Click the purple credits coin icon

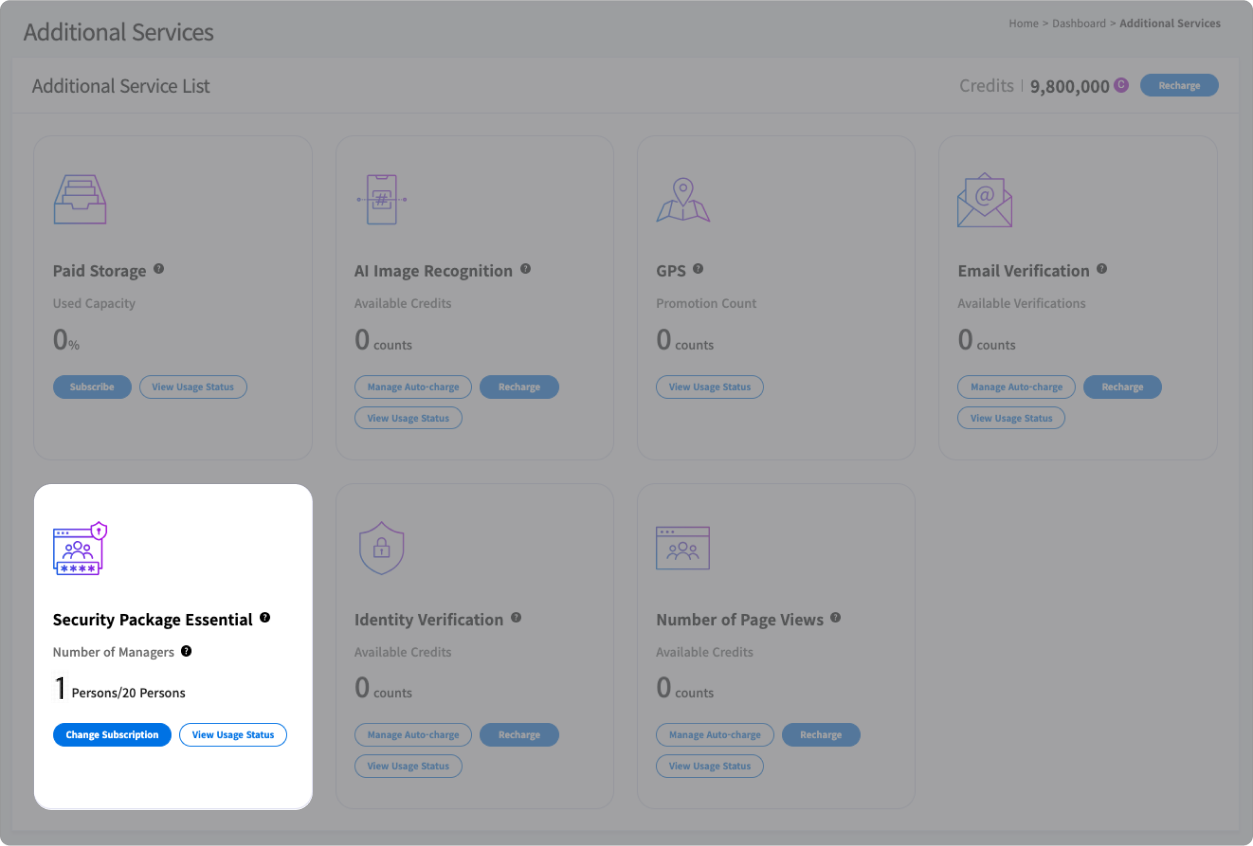1121,85
